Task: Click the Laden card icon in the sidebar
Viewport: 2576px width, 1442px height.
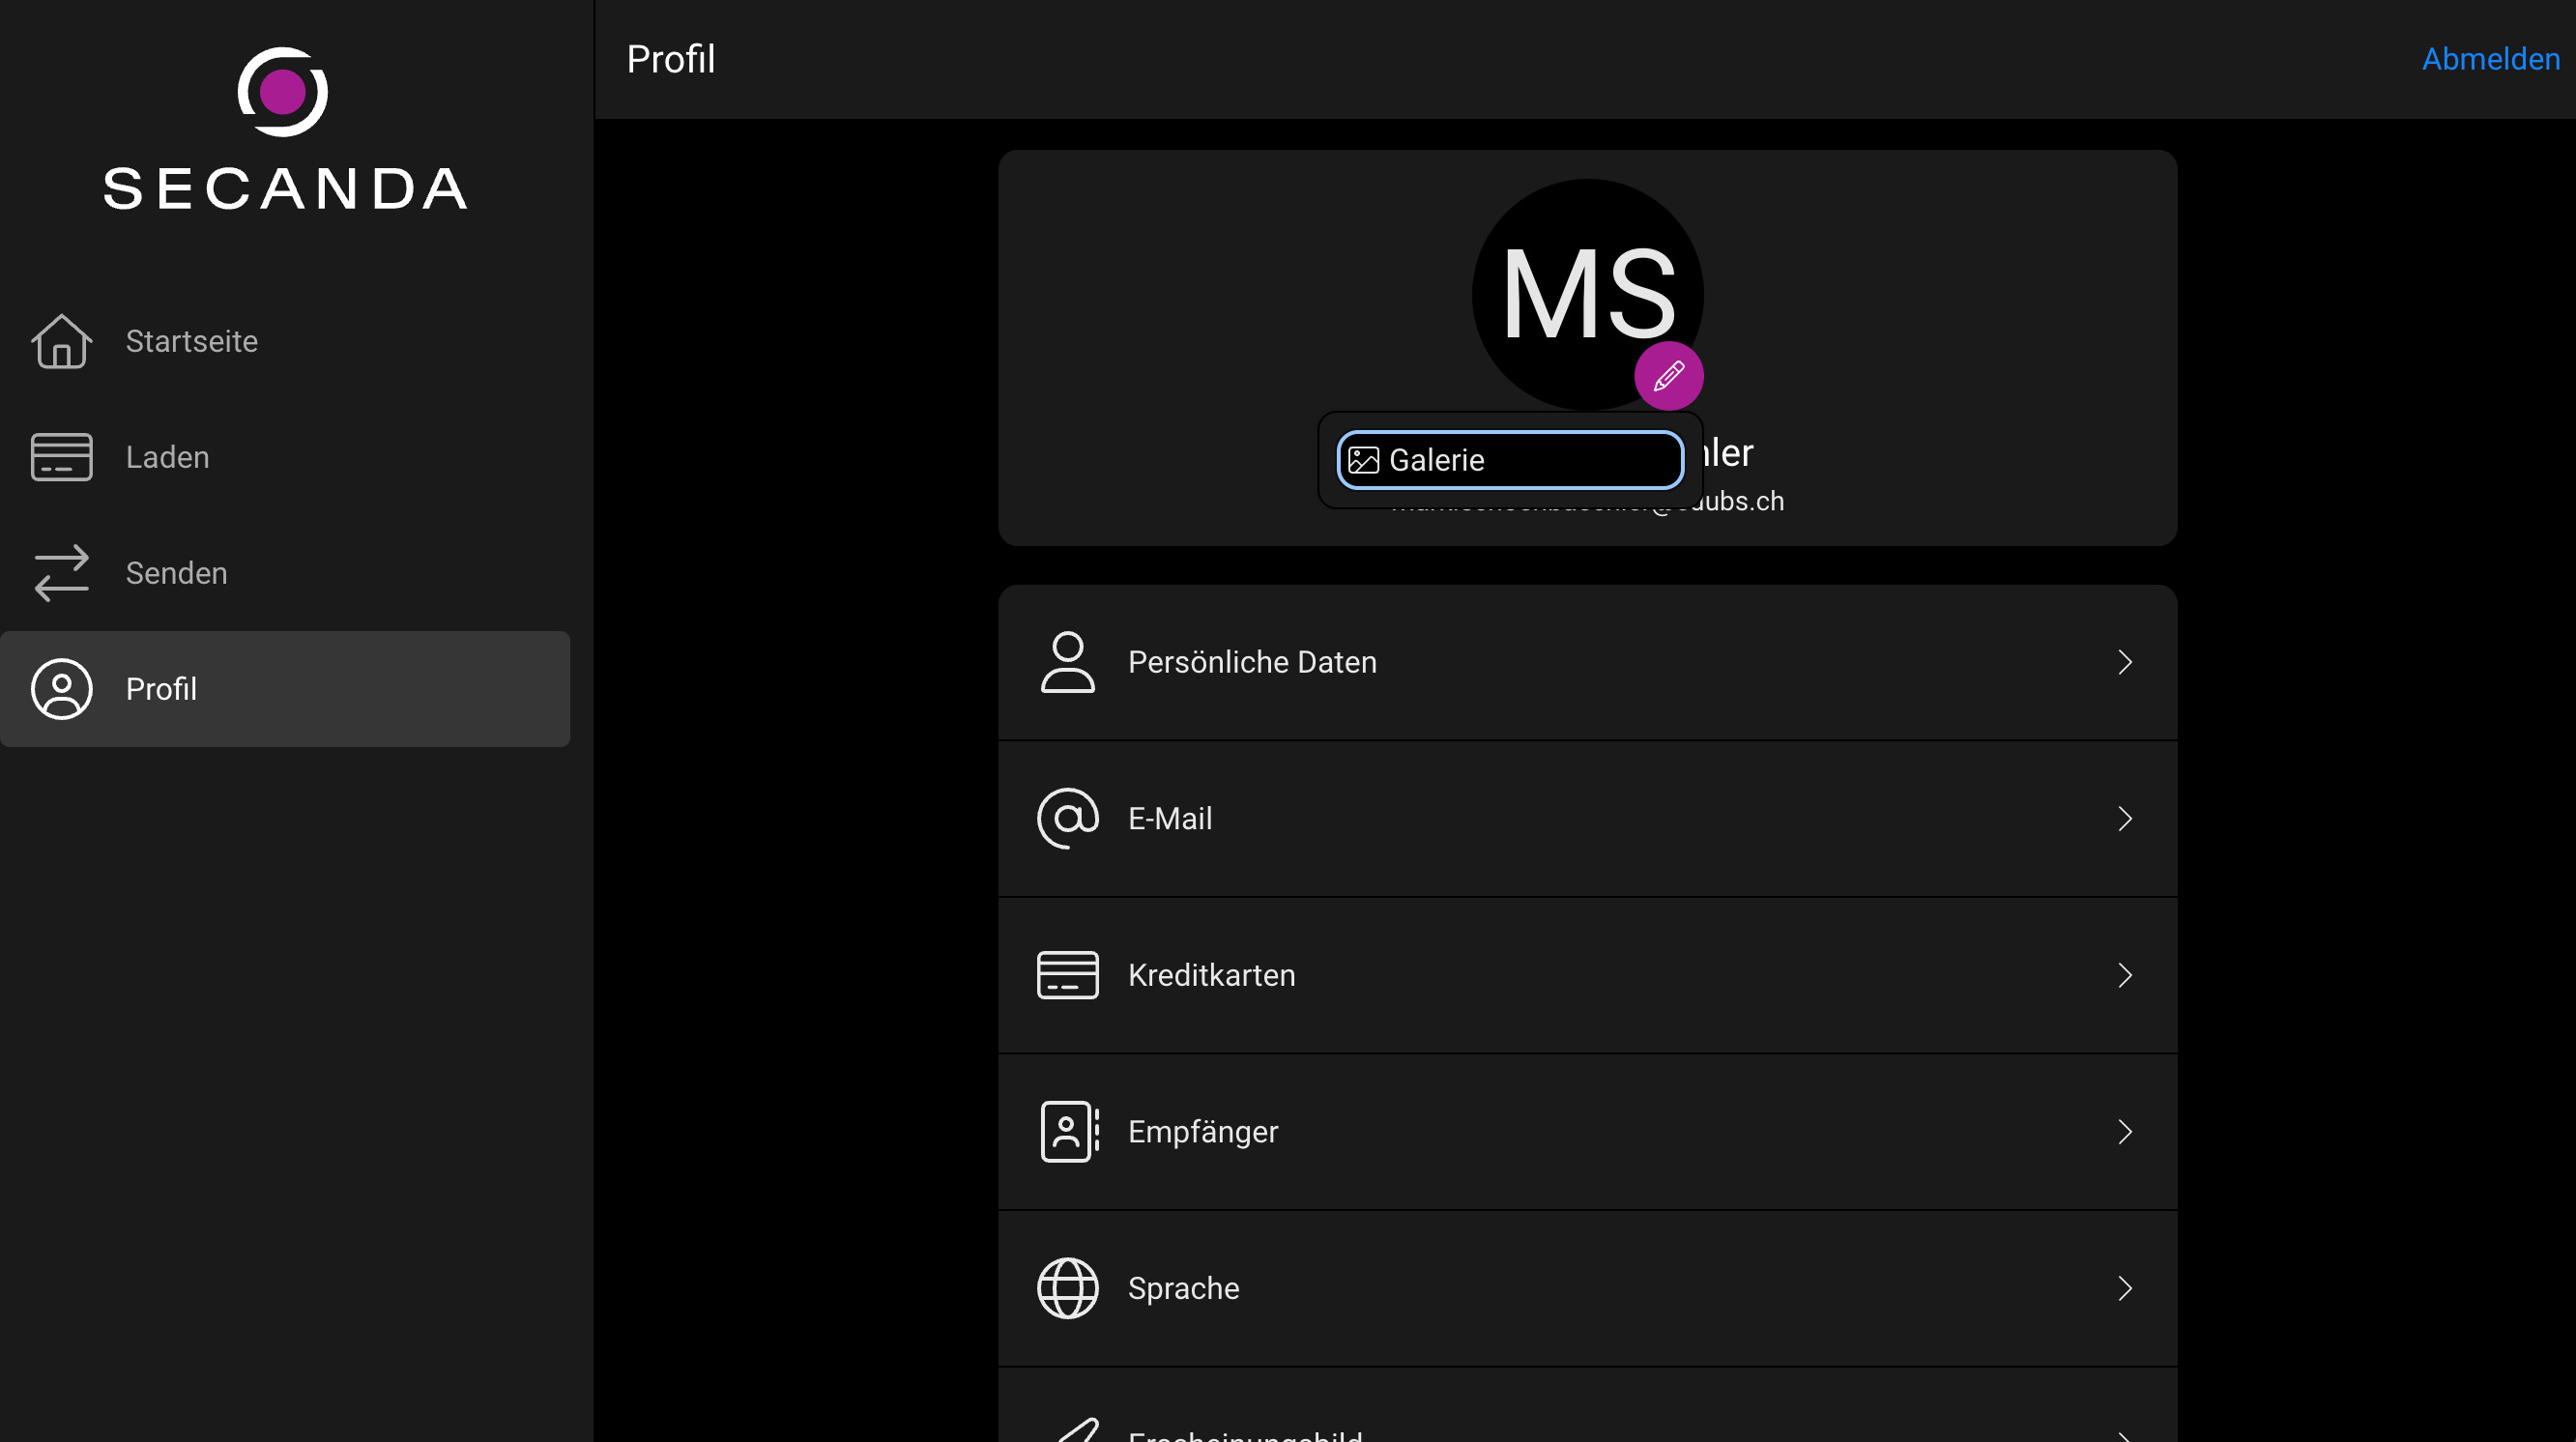Action: pos(62,457)
